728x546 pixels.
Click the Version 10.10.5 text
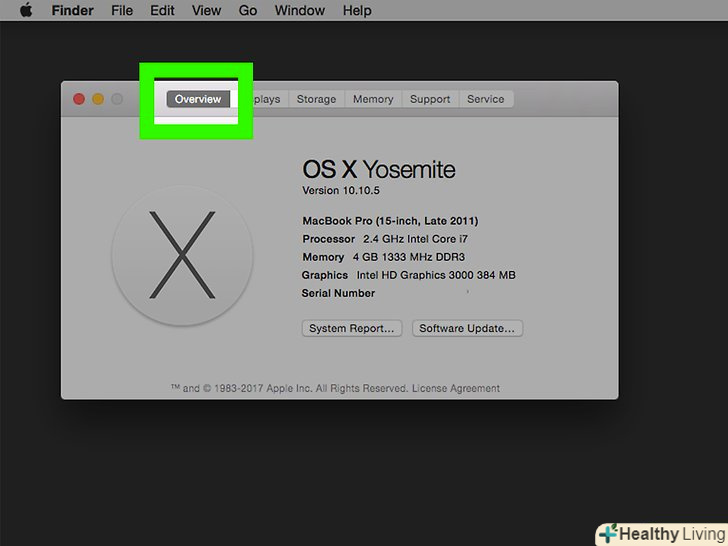(x=341, y=190)
